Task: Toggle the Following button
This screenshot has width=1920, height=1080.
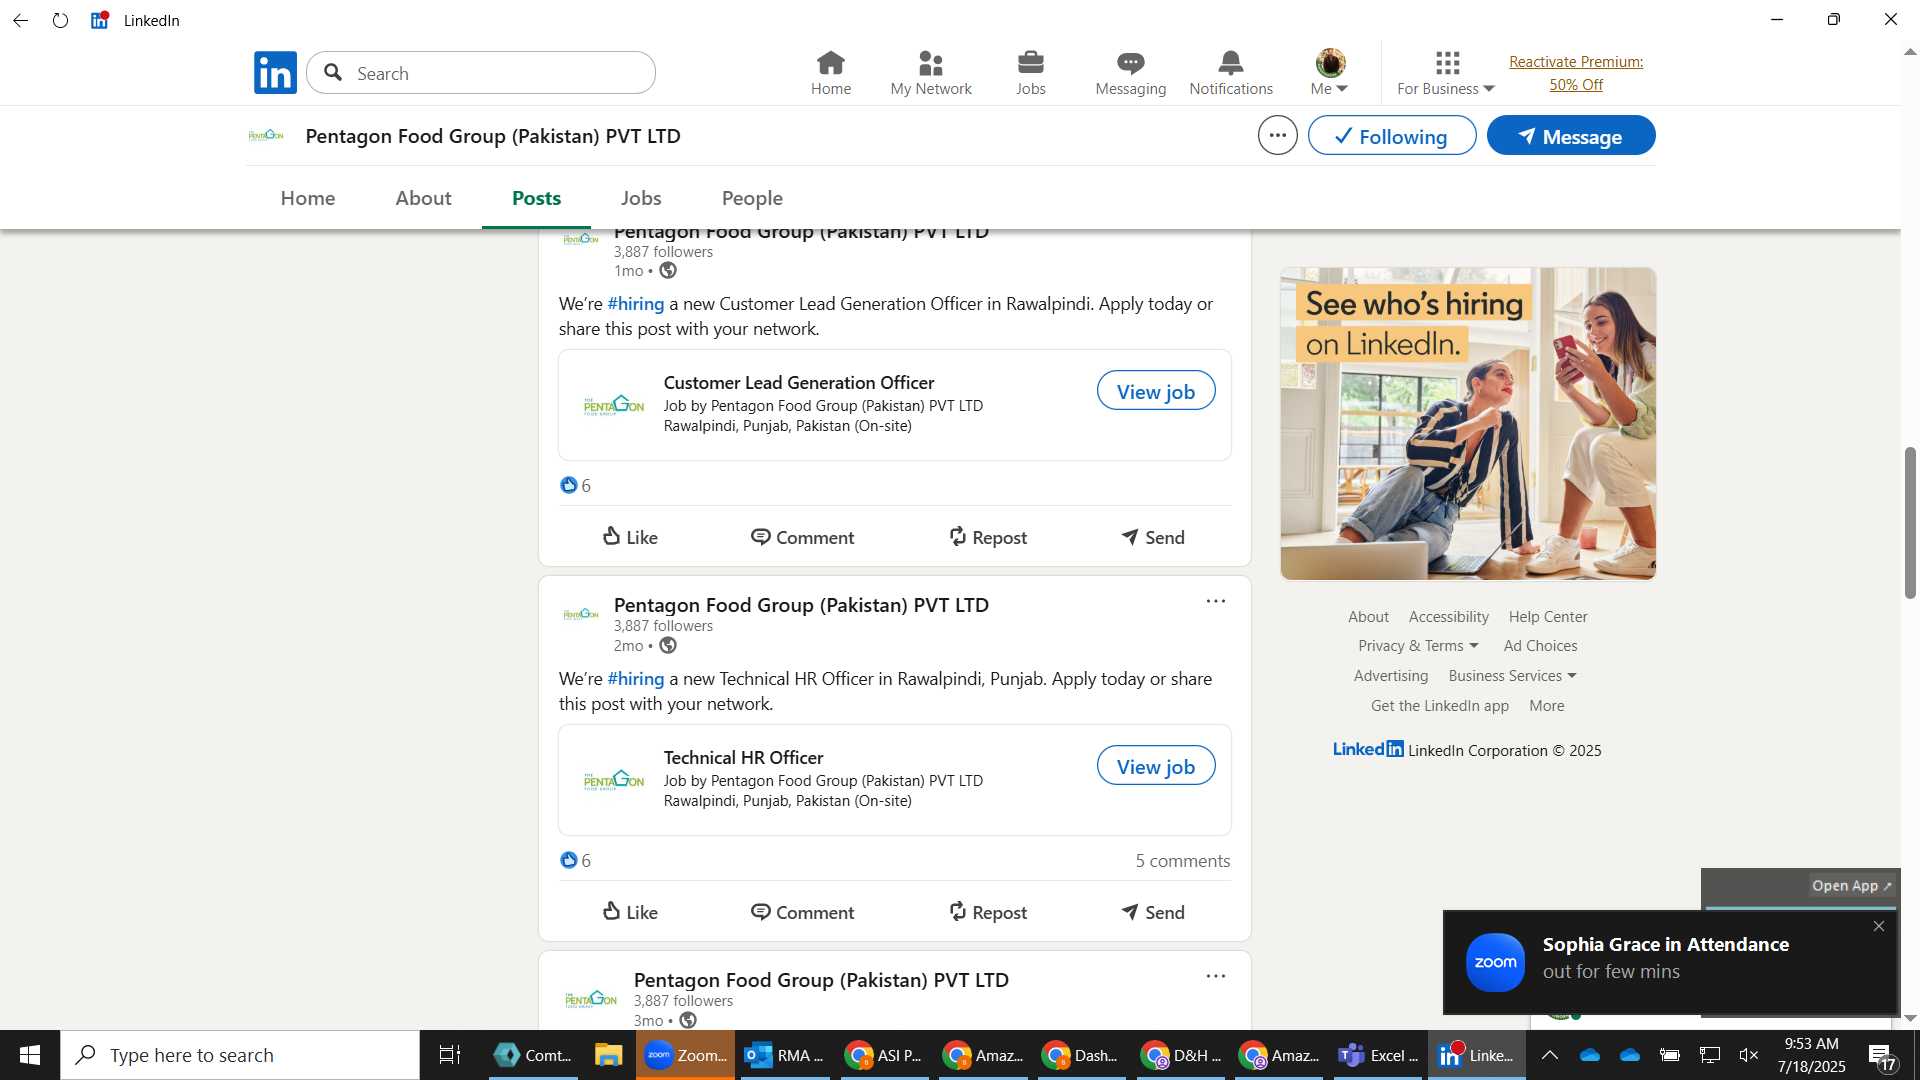Action: pos(1391,135)
